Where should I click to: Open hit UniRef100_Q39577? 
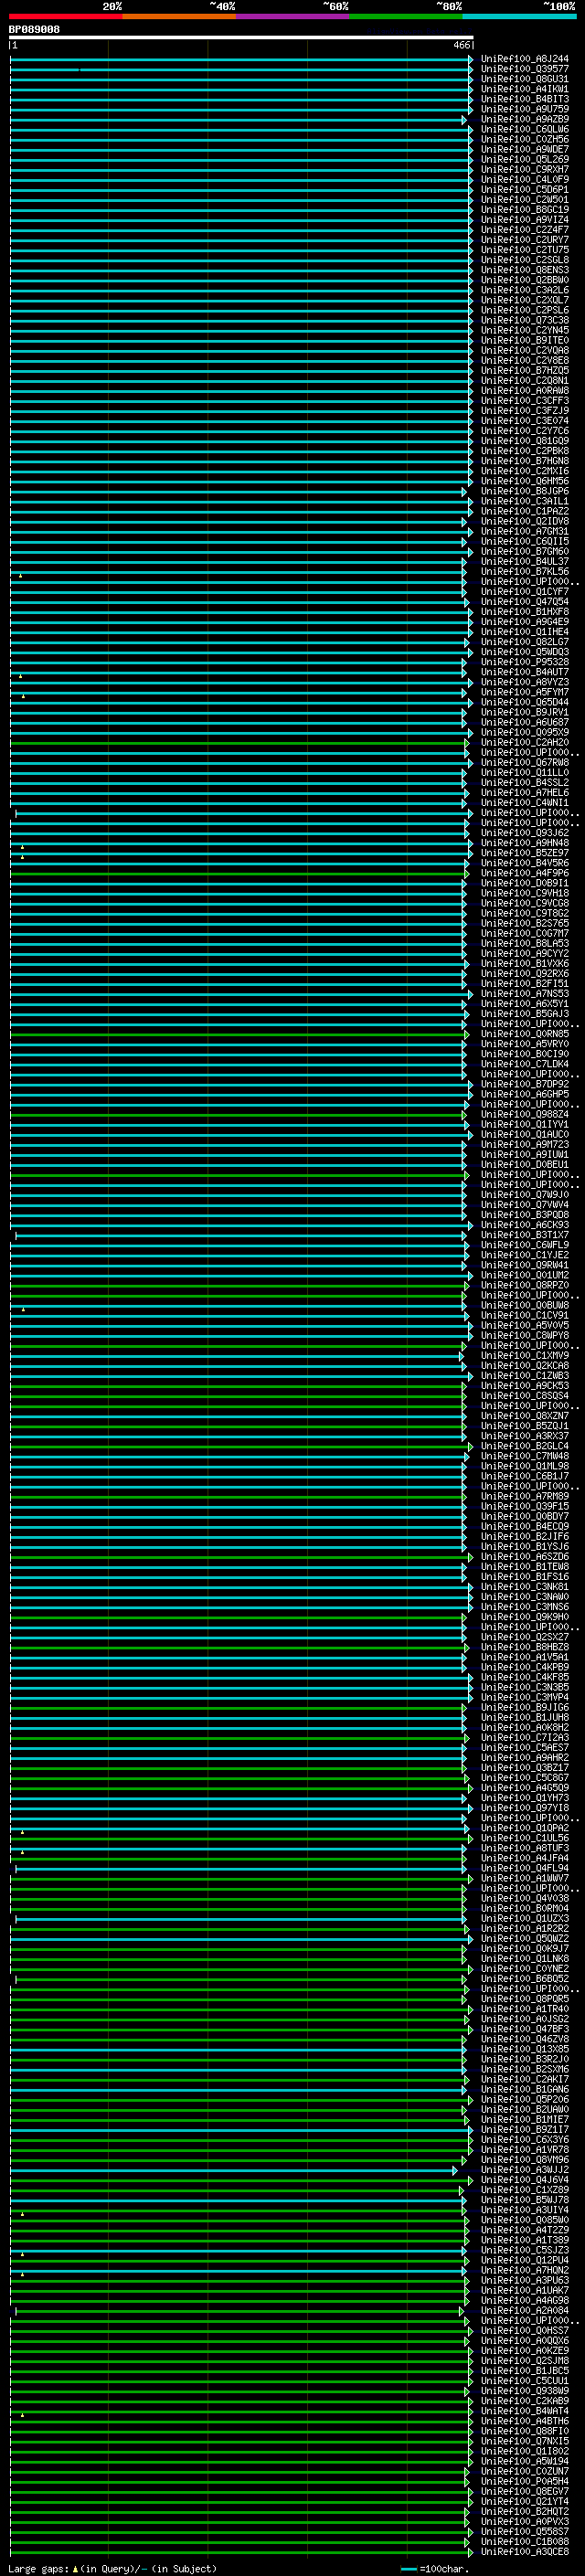[x=525, y=69]
